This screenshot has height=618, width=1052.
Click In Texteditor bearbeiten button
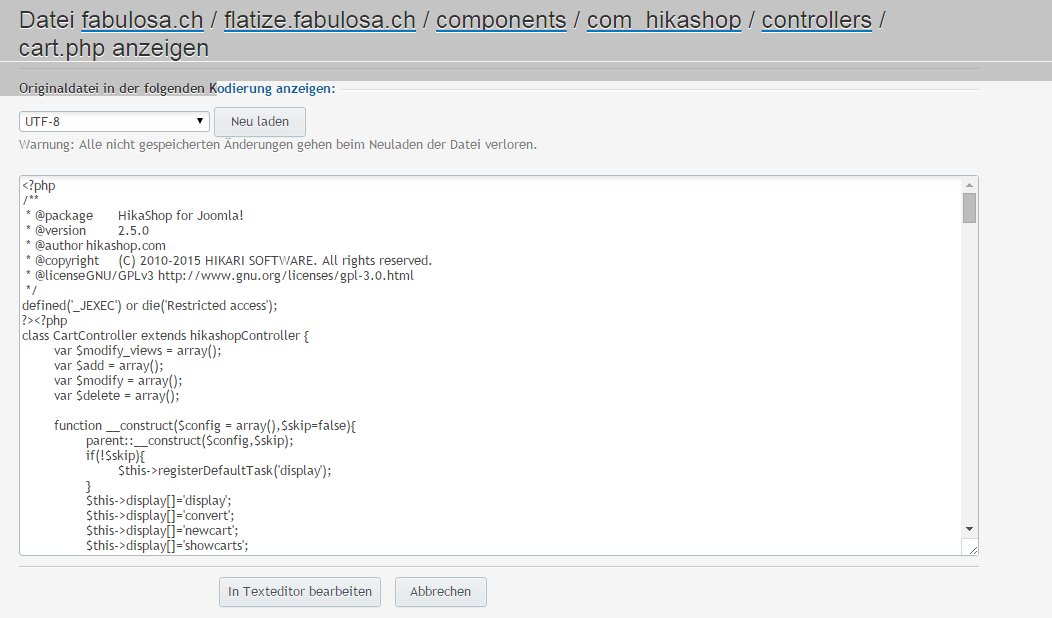click(x=301, y=591)
